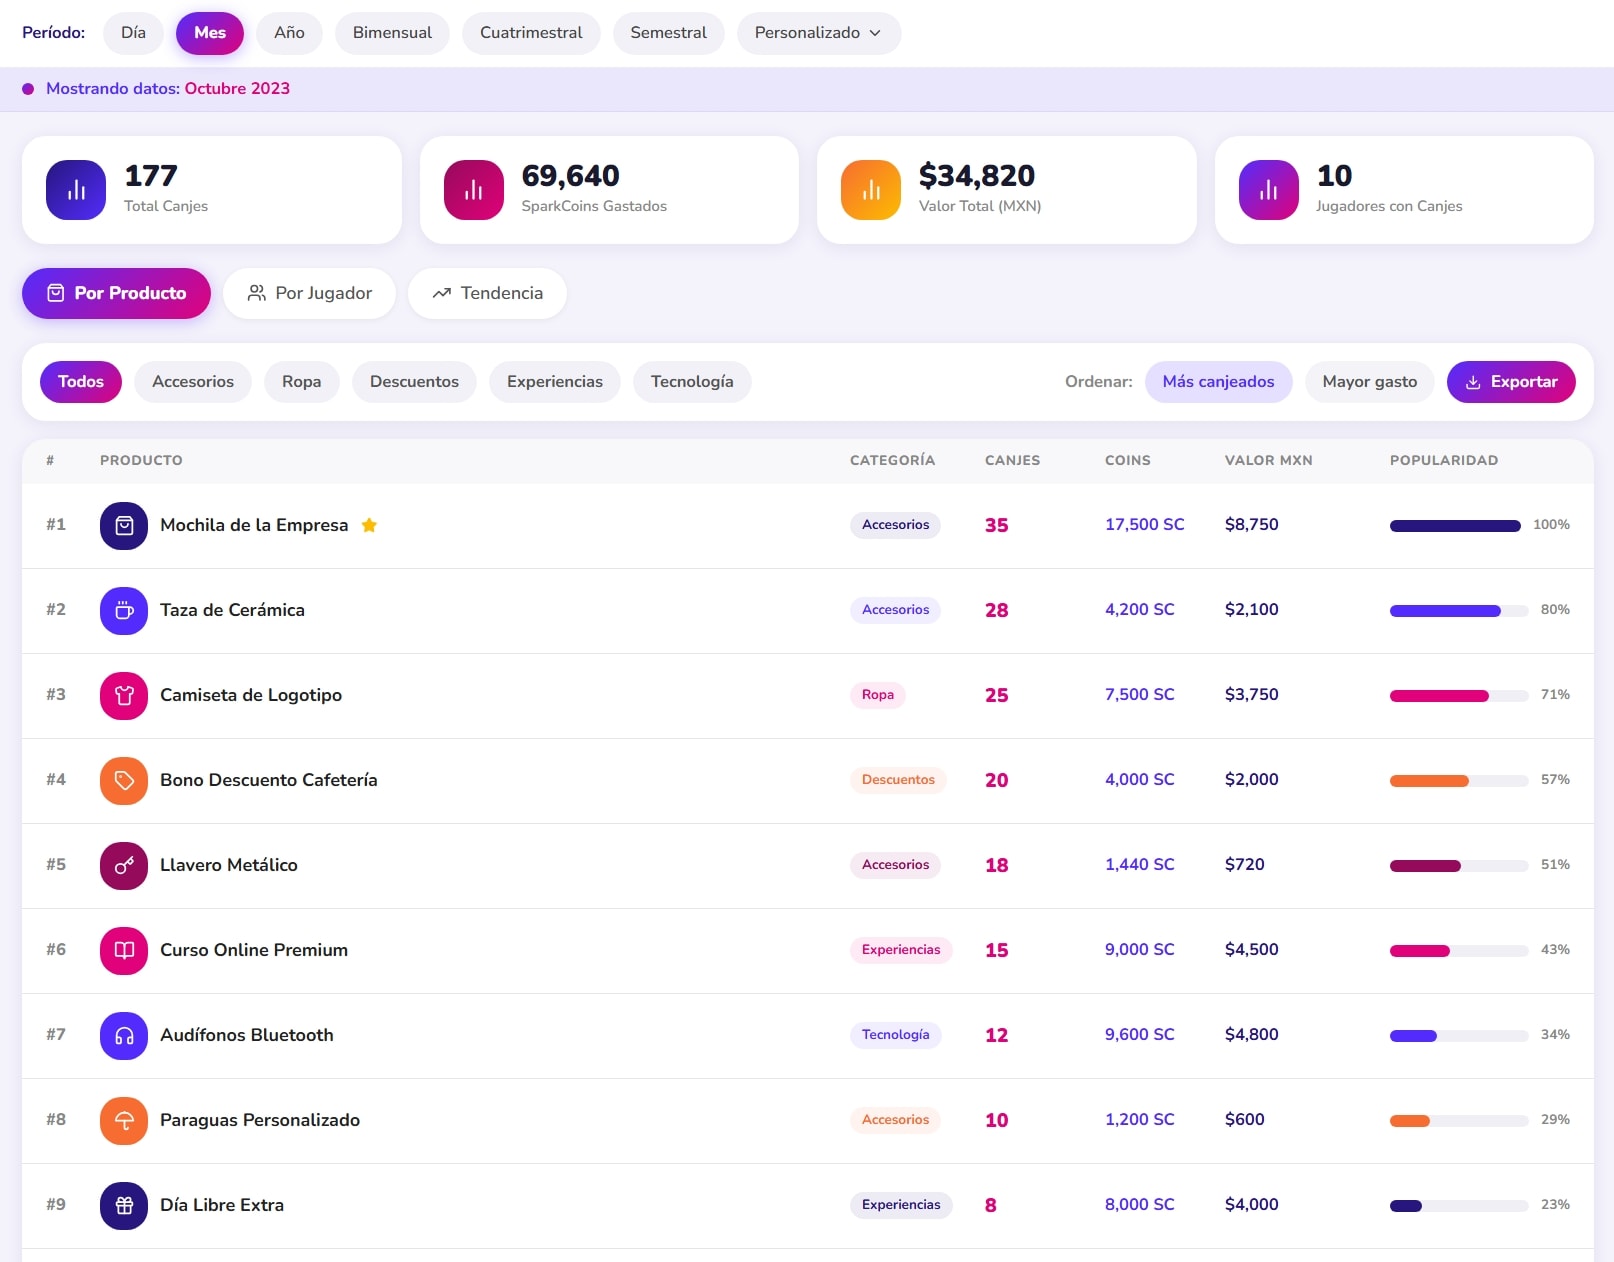Screen dimensions: 1614x1262
Task: Select the Semestral period
Action: 668,33
